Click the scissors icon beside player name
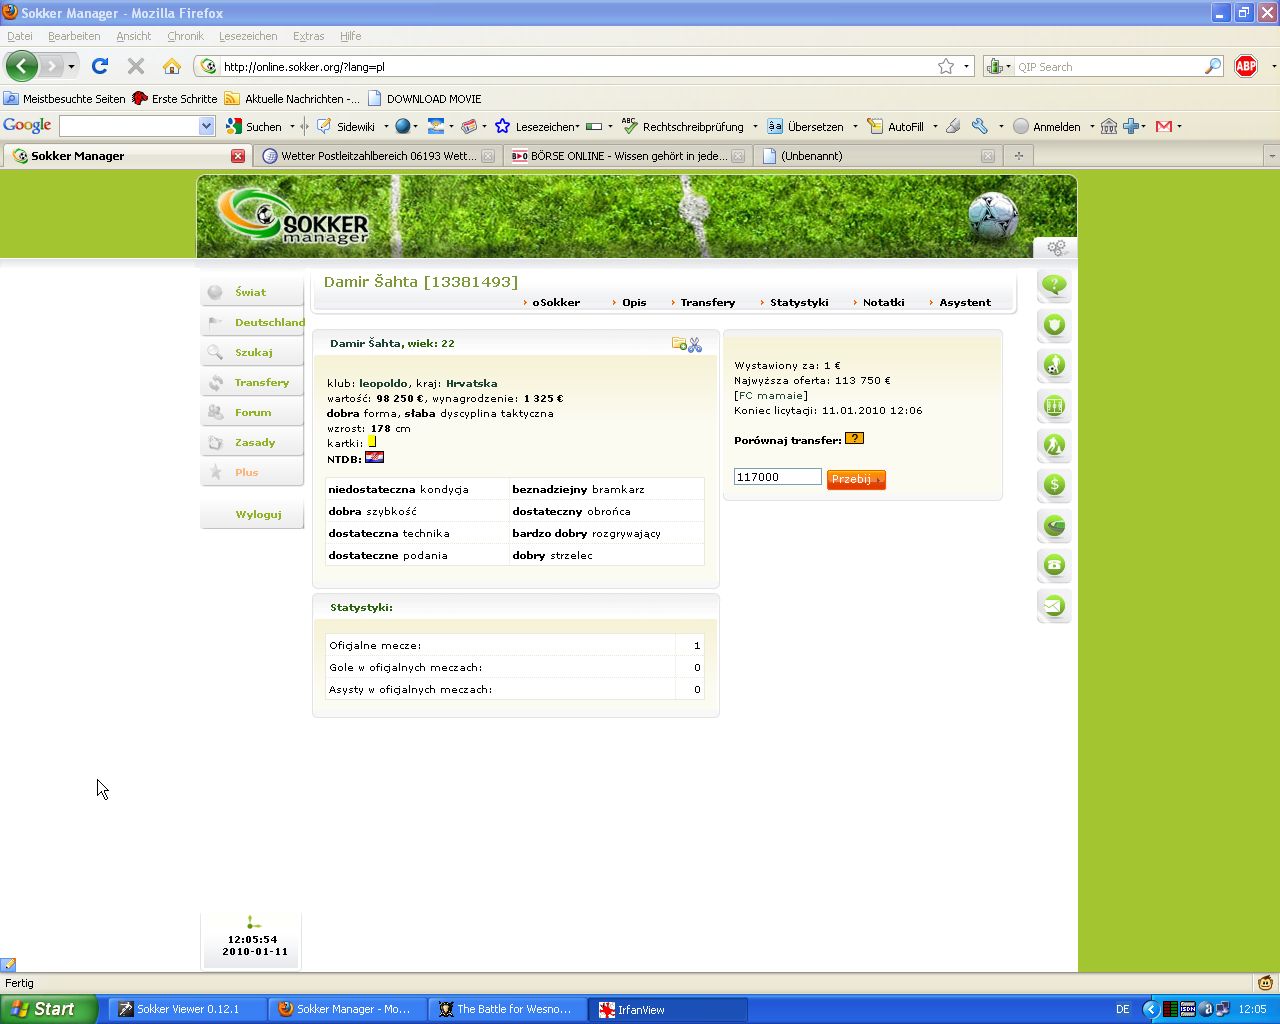 click(695, 345)
